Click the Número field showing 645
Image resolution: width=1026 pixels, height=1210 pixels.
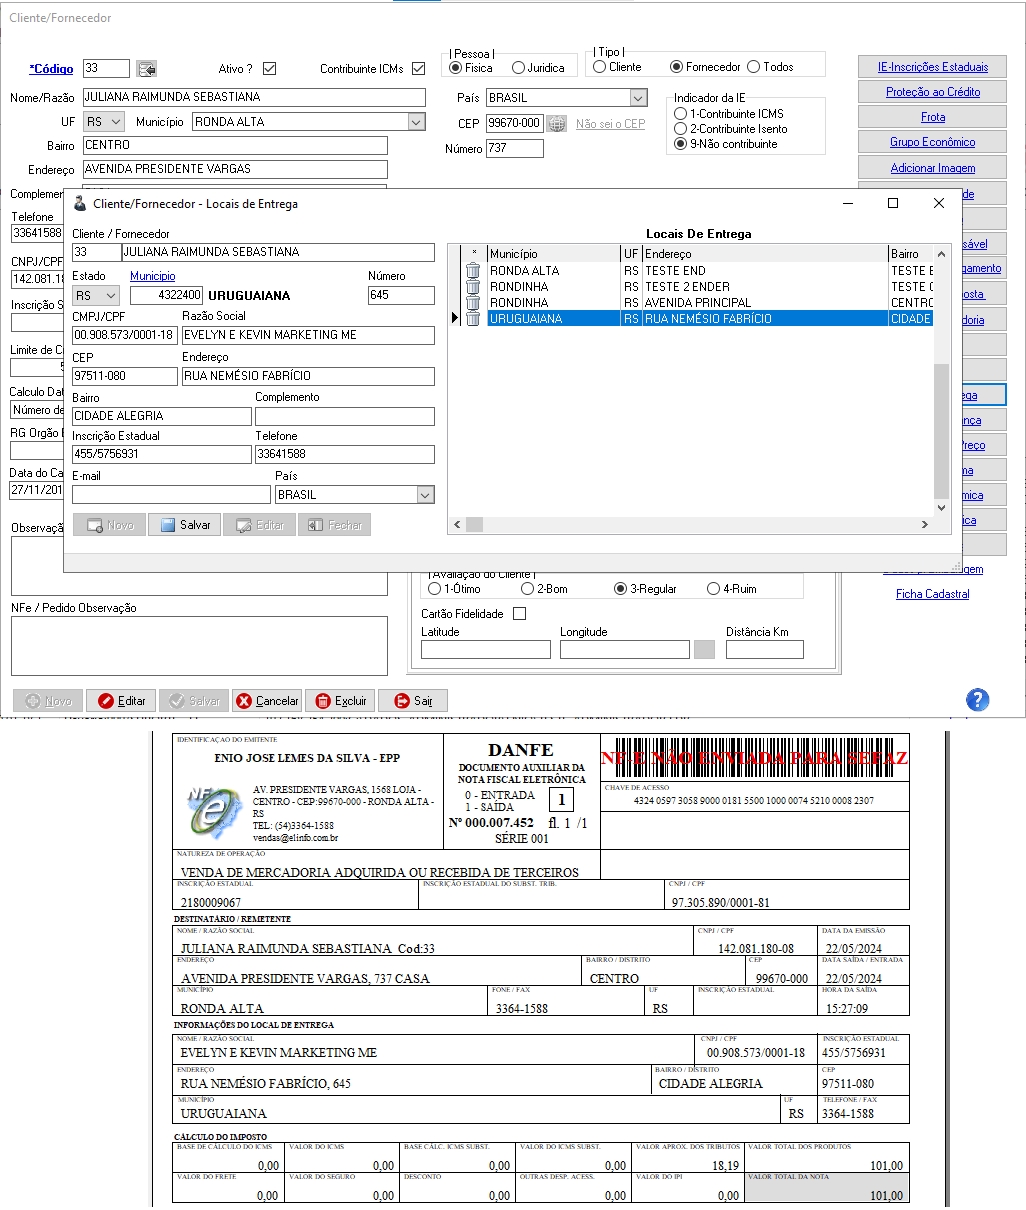click(401, 295)
